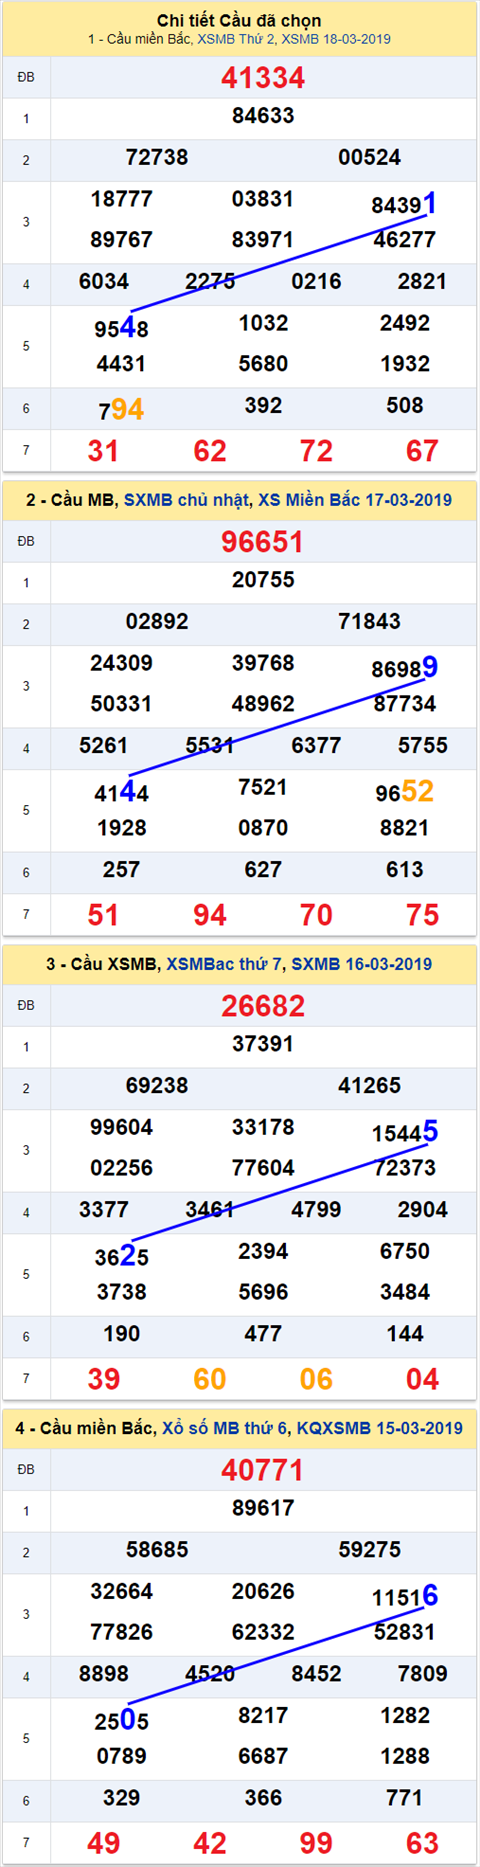Click sixth prize number 794
The image size is (480, 1867).
tap(121, 410)
